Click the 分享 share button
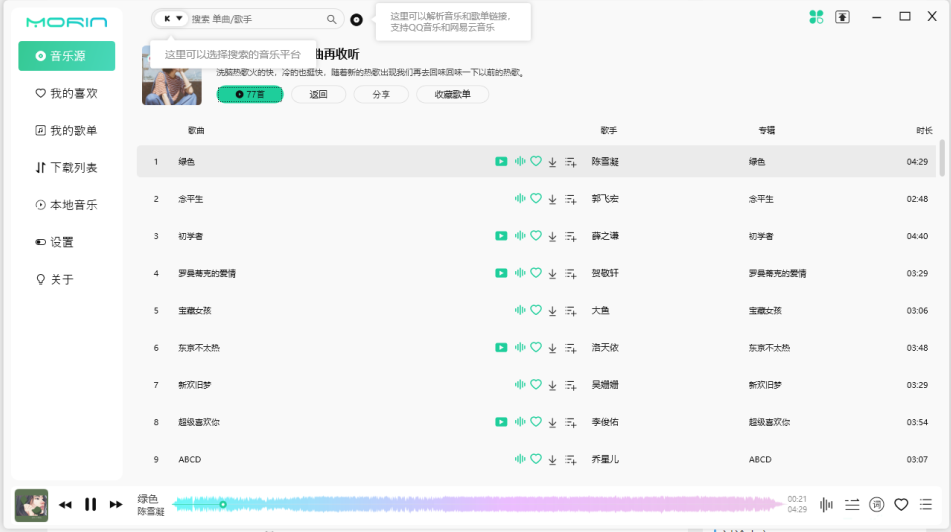Viewport: 951px width, 532px height. (x=381, y=95)
